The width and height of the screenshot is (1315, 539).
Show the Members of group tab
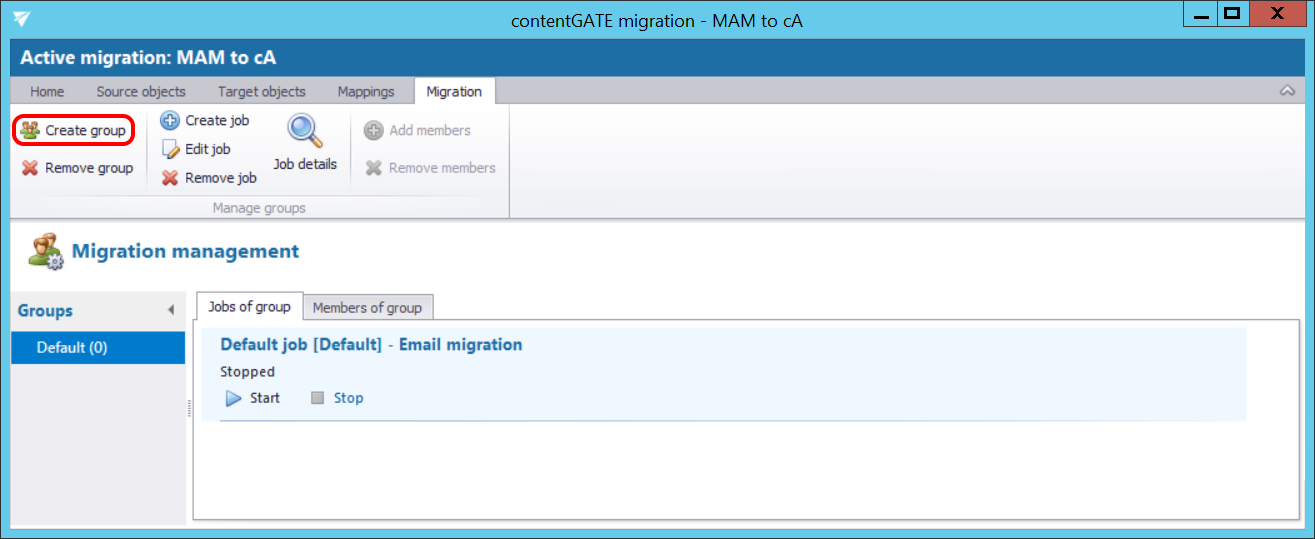(367, 307)
